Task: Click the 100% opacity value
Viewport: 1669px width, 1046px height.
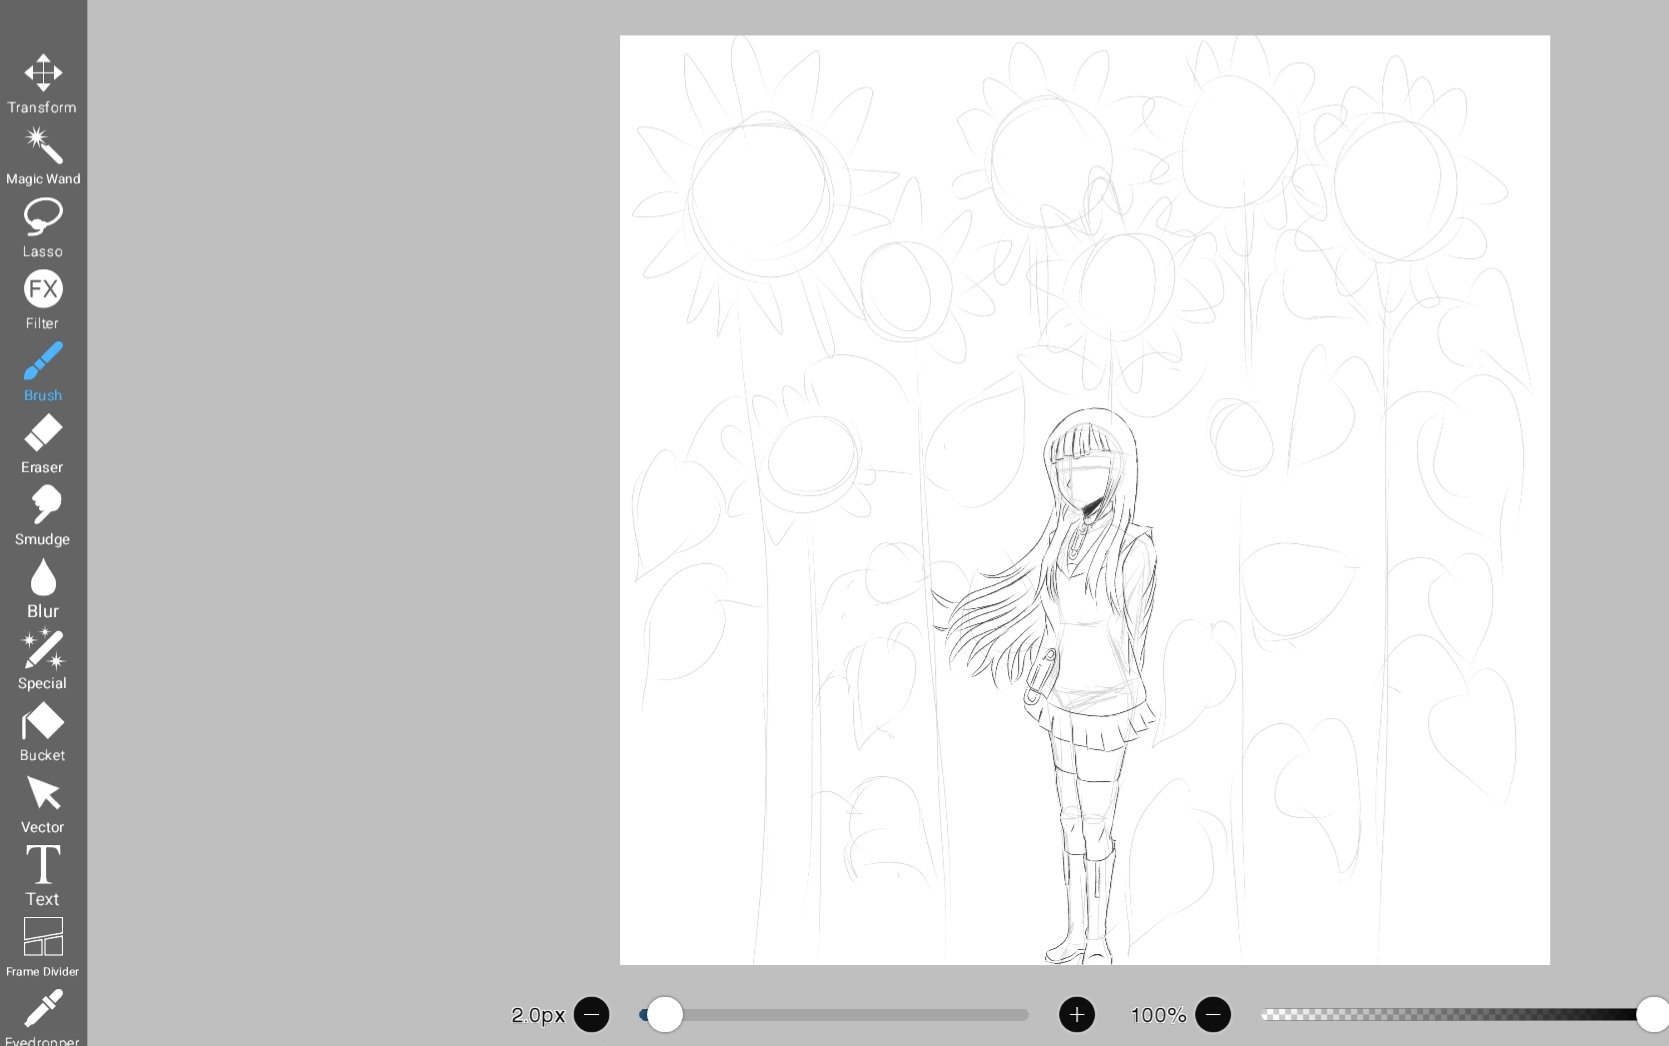Action: pyautogui.click(x=1158, y=1015)
